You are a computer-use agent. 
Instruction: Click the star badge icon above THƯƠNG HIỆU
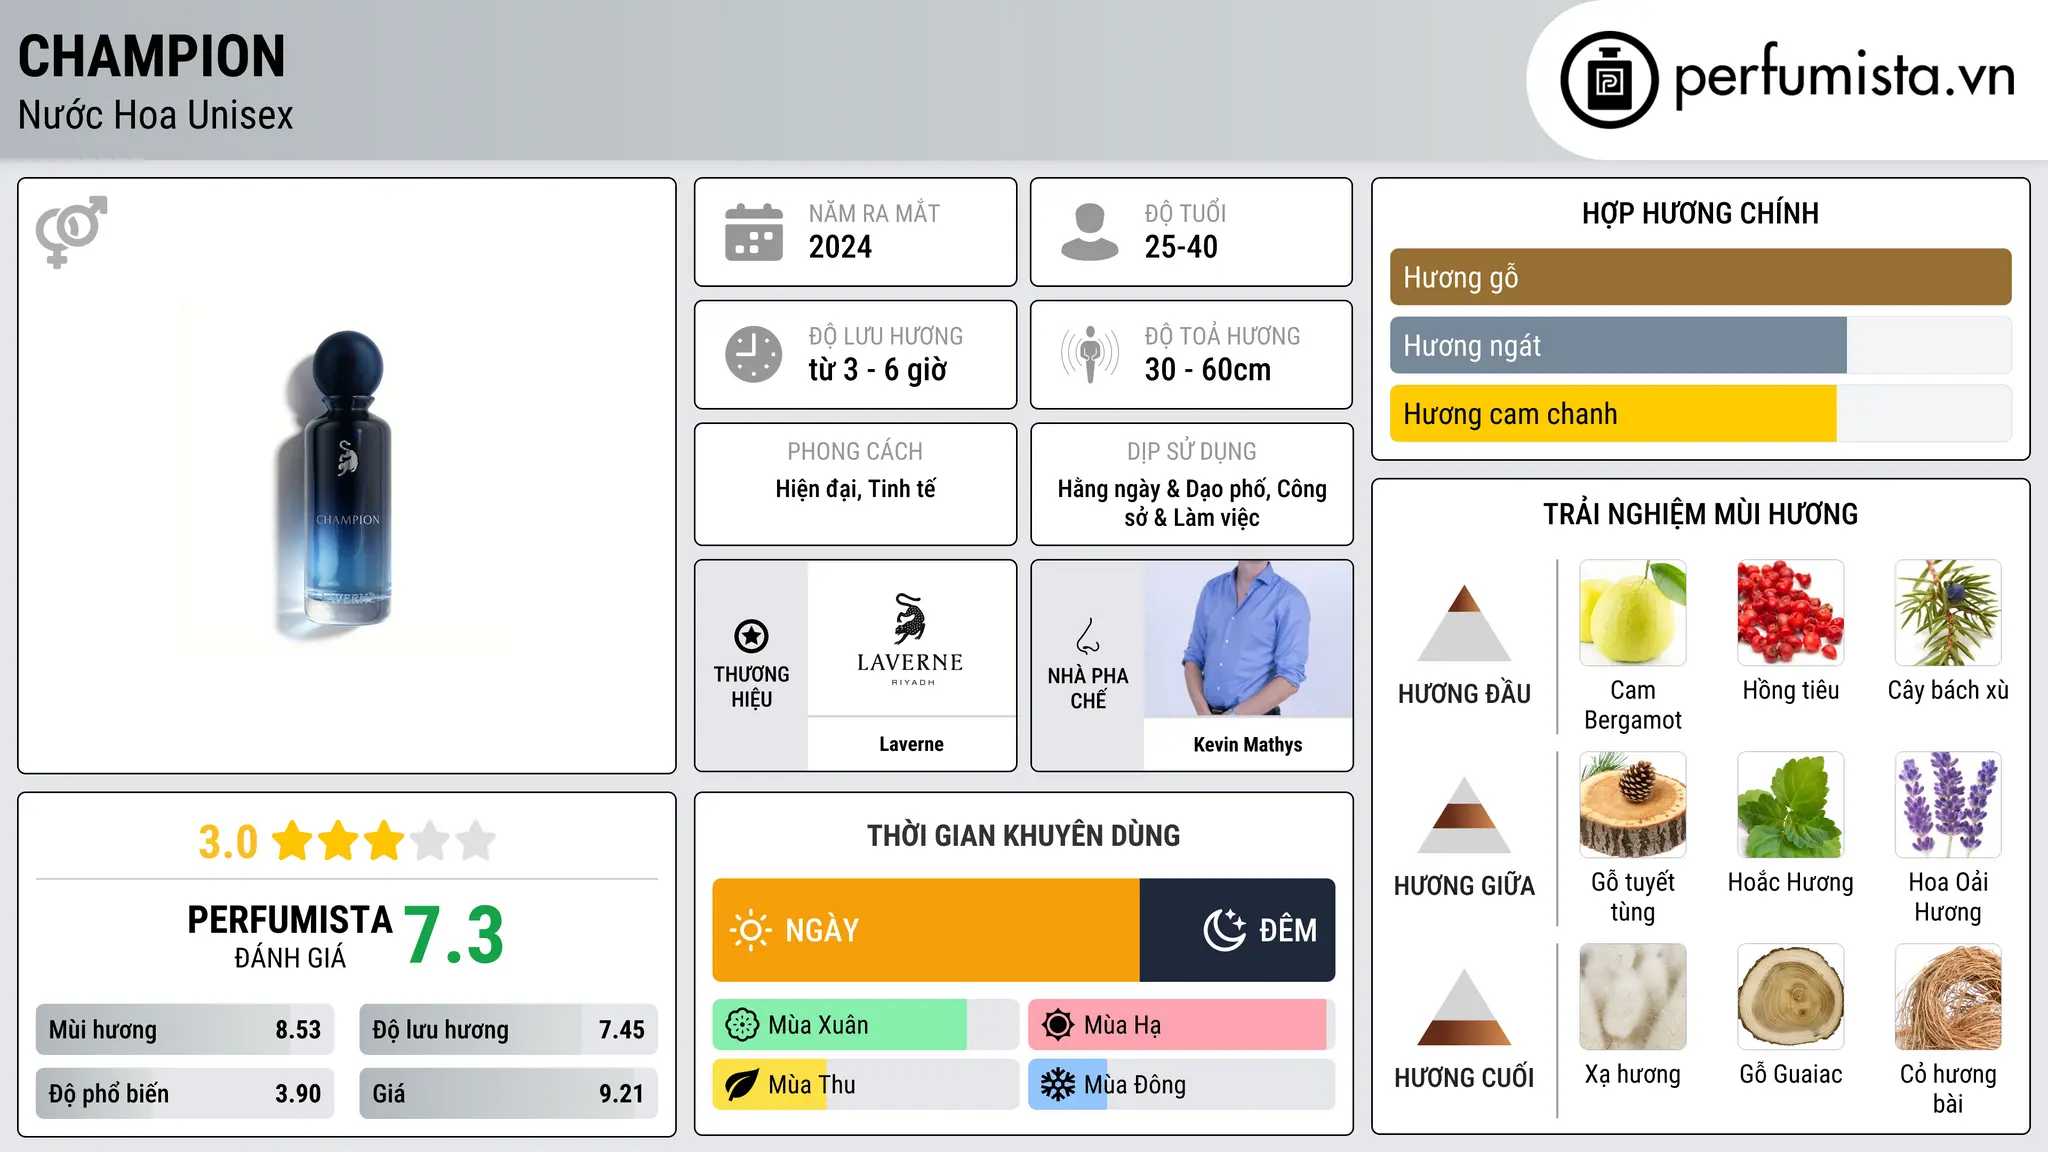click(x=751, y=636)
